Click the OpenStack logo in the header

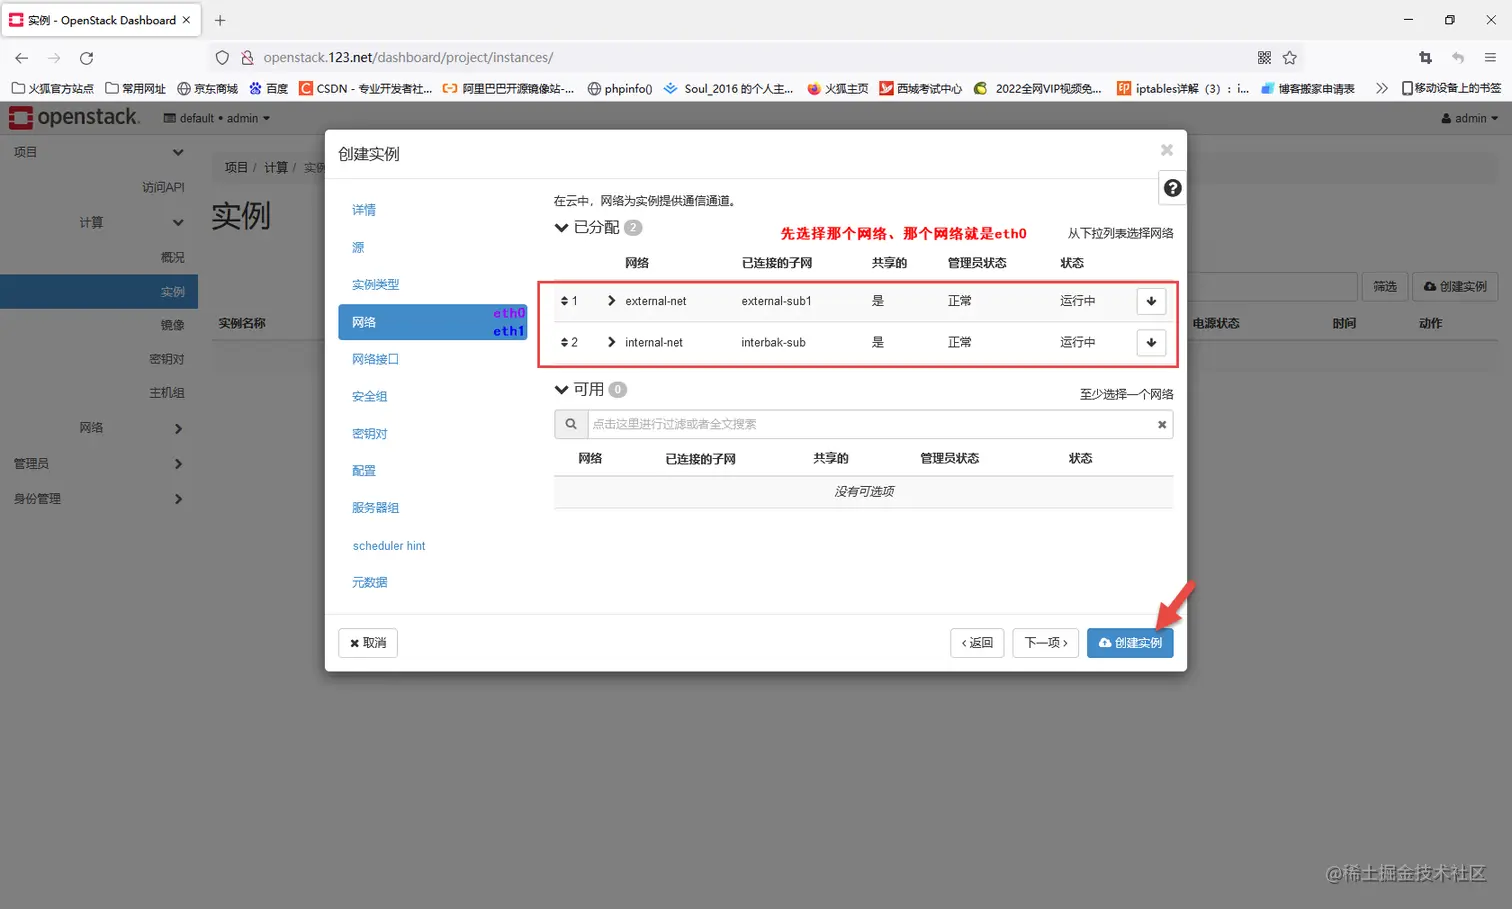pos(75,117)
